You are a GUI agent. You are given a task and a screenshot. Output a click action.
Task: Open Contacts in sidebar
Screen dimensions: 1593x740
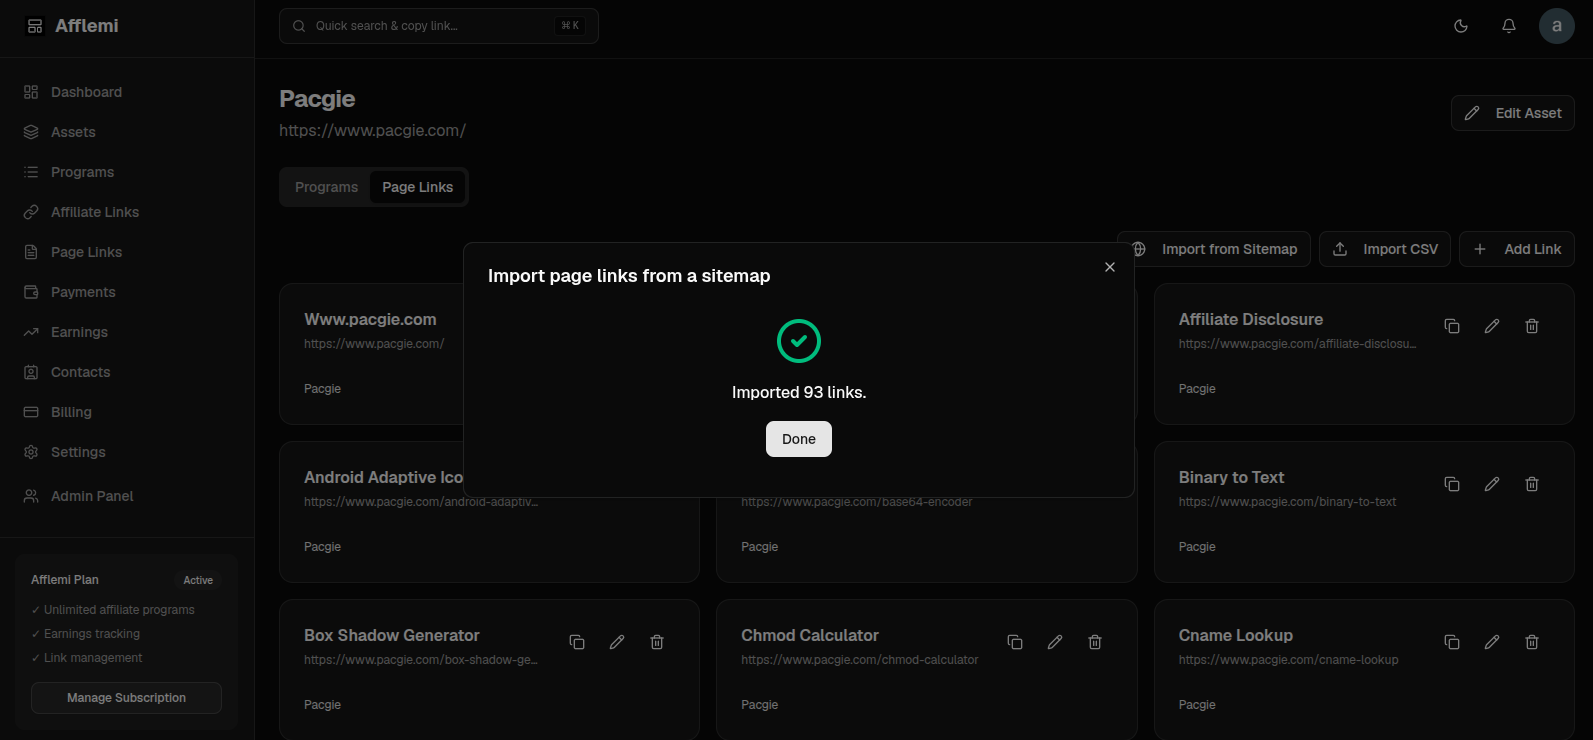click(x=127, y=372)
